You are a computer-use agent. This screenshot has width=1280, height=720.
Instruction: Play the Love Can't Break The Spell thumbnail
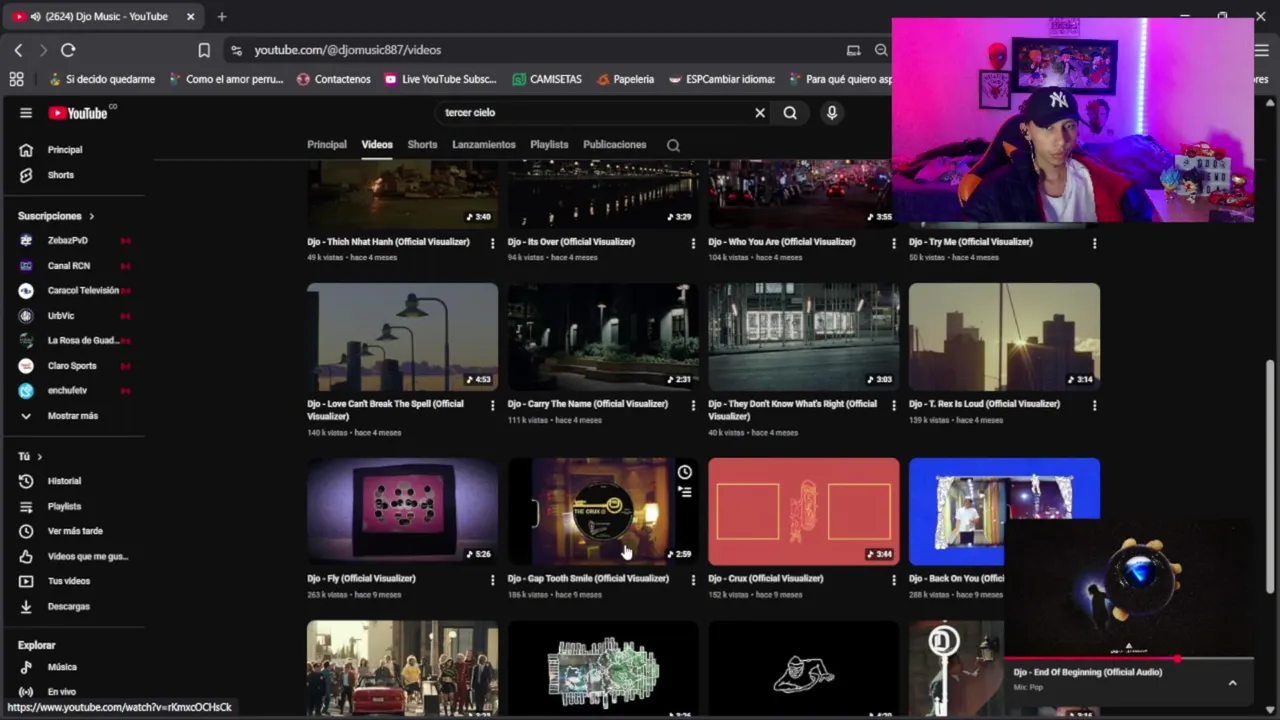tap(402, 337)
